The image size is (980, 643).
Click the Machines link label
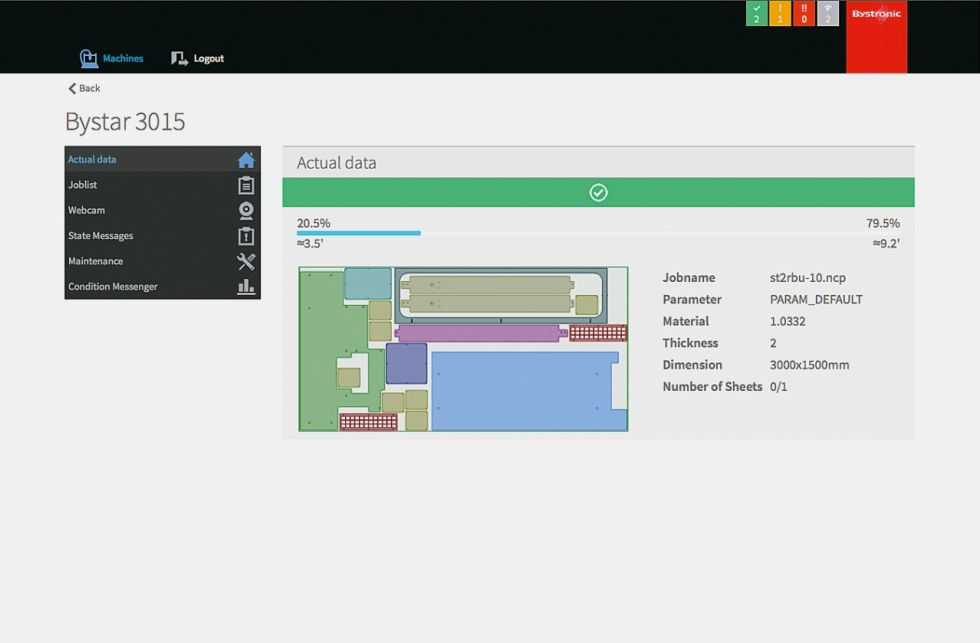click(123, 58)
